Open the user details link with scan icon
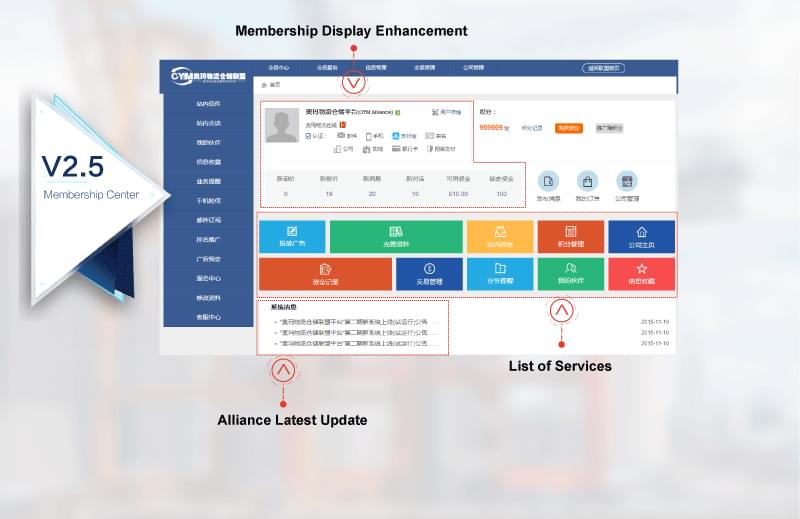 pyautogui.click(x=446, y=112)
